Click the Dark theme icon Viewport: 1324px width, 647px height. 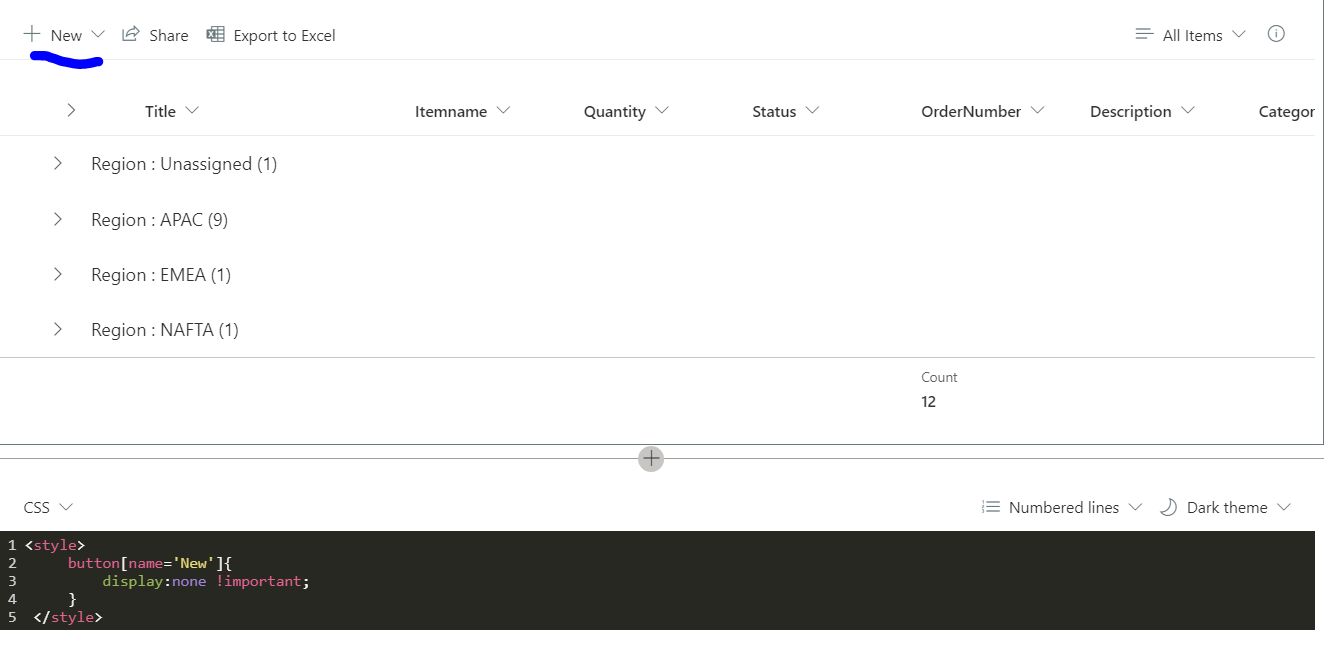click(1169, 507)
